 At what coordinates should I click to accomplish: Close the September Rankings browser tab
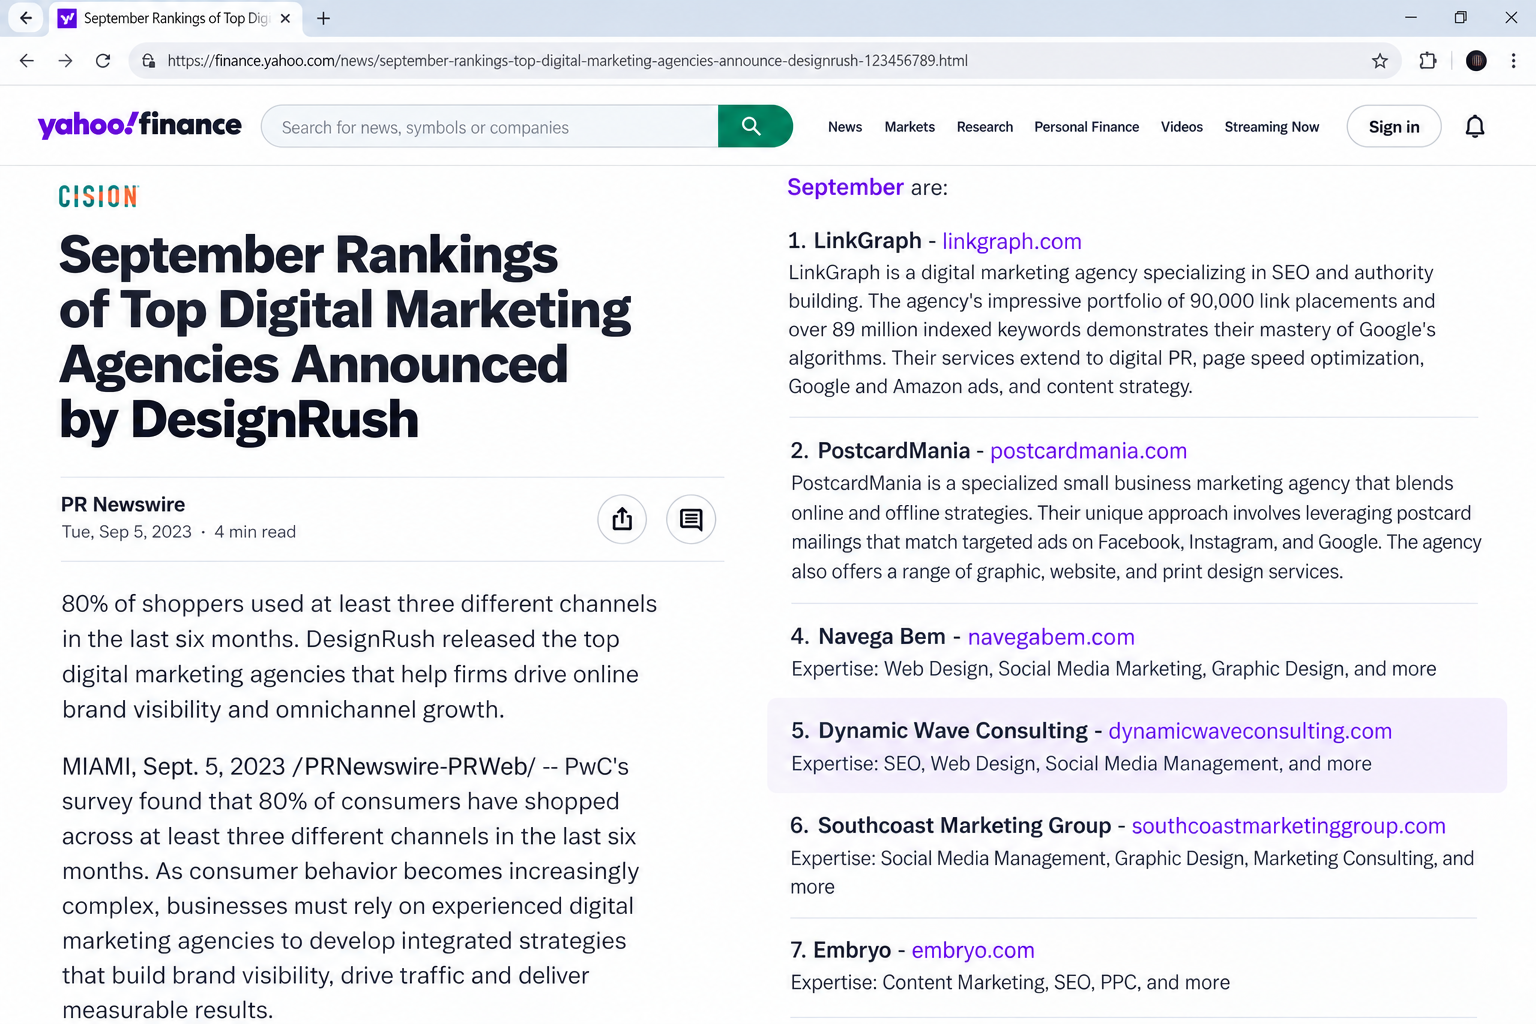(x=285, y=18)
